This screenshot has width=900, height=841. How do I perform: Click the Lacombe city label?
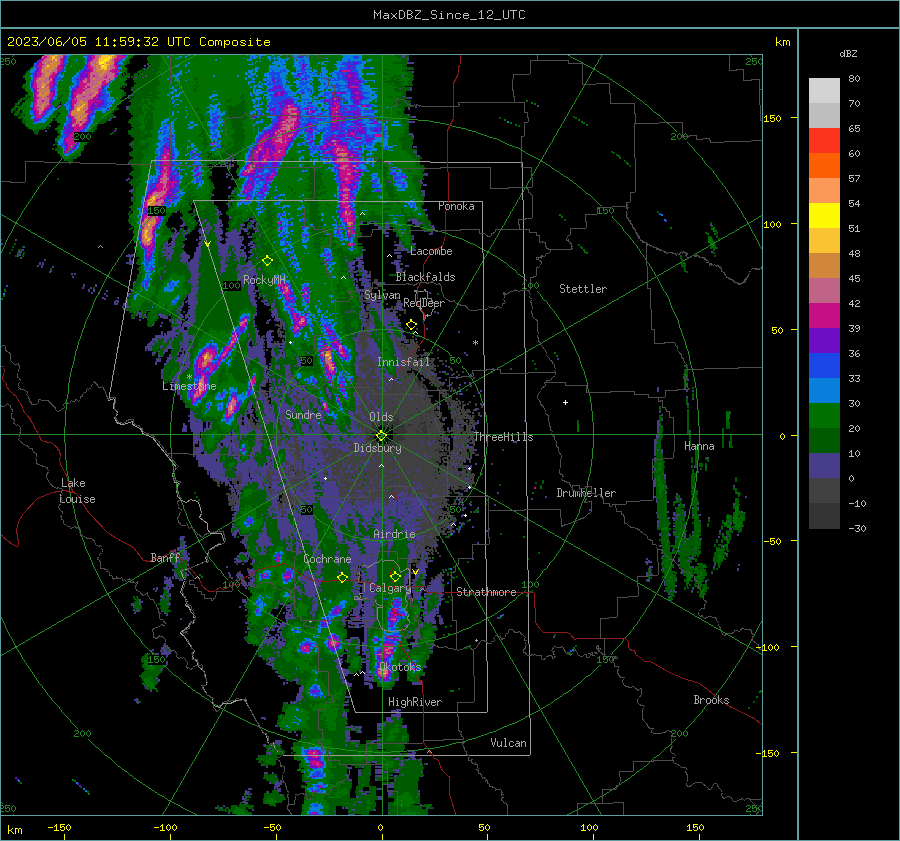431,251
